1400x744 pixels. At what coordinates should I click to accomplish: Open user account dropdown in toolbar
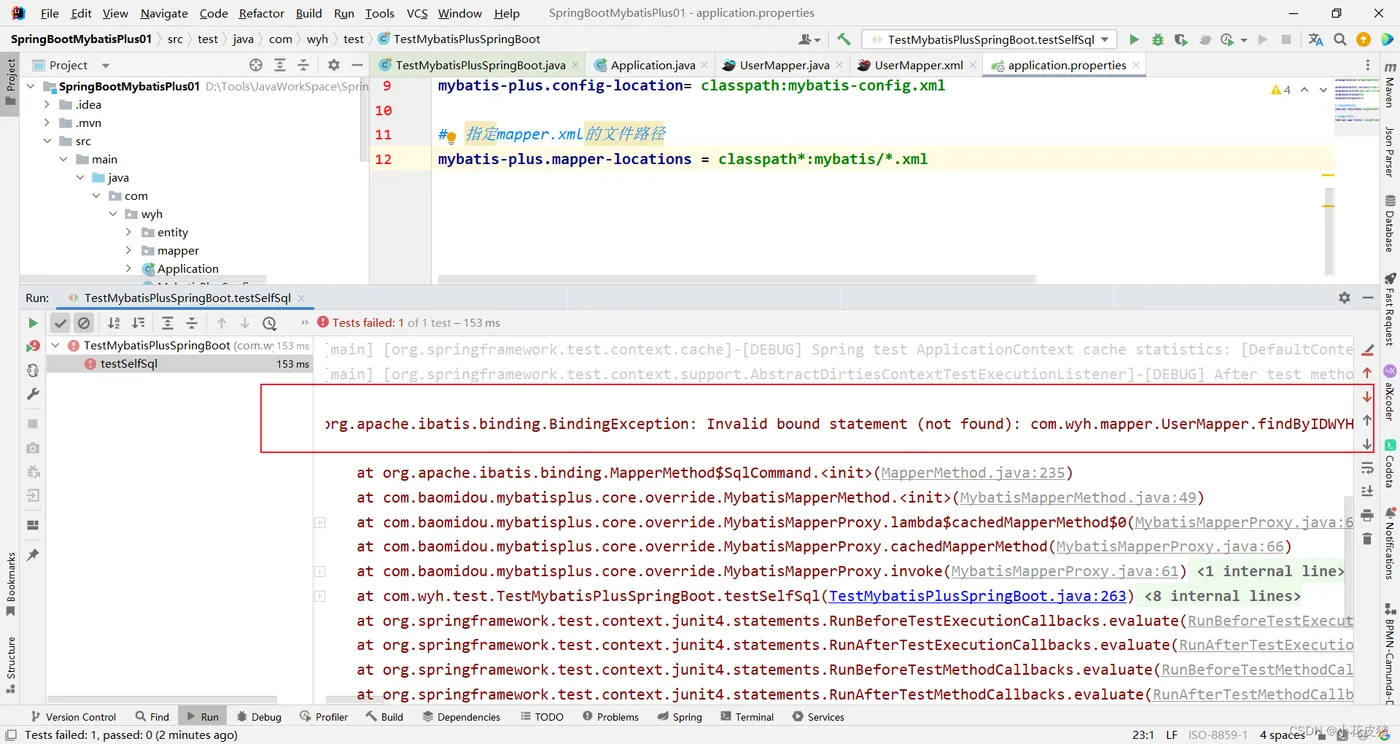pos(810,40)
